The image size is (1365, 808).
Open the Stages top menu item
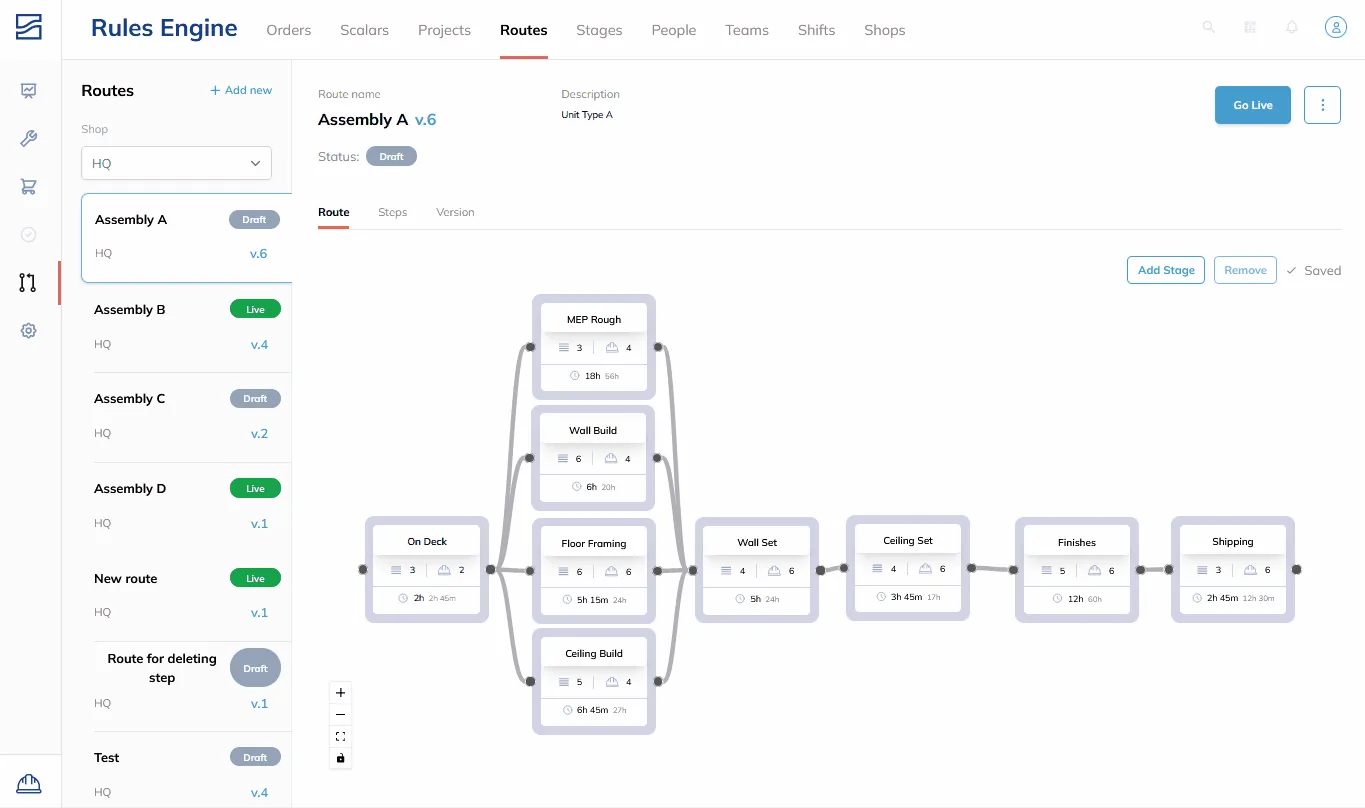pos(599,30)
